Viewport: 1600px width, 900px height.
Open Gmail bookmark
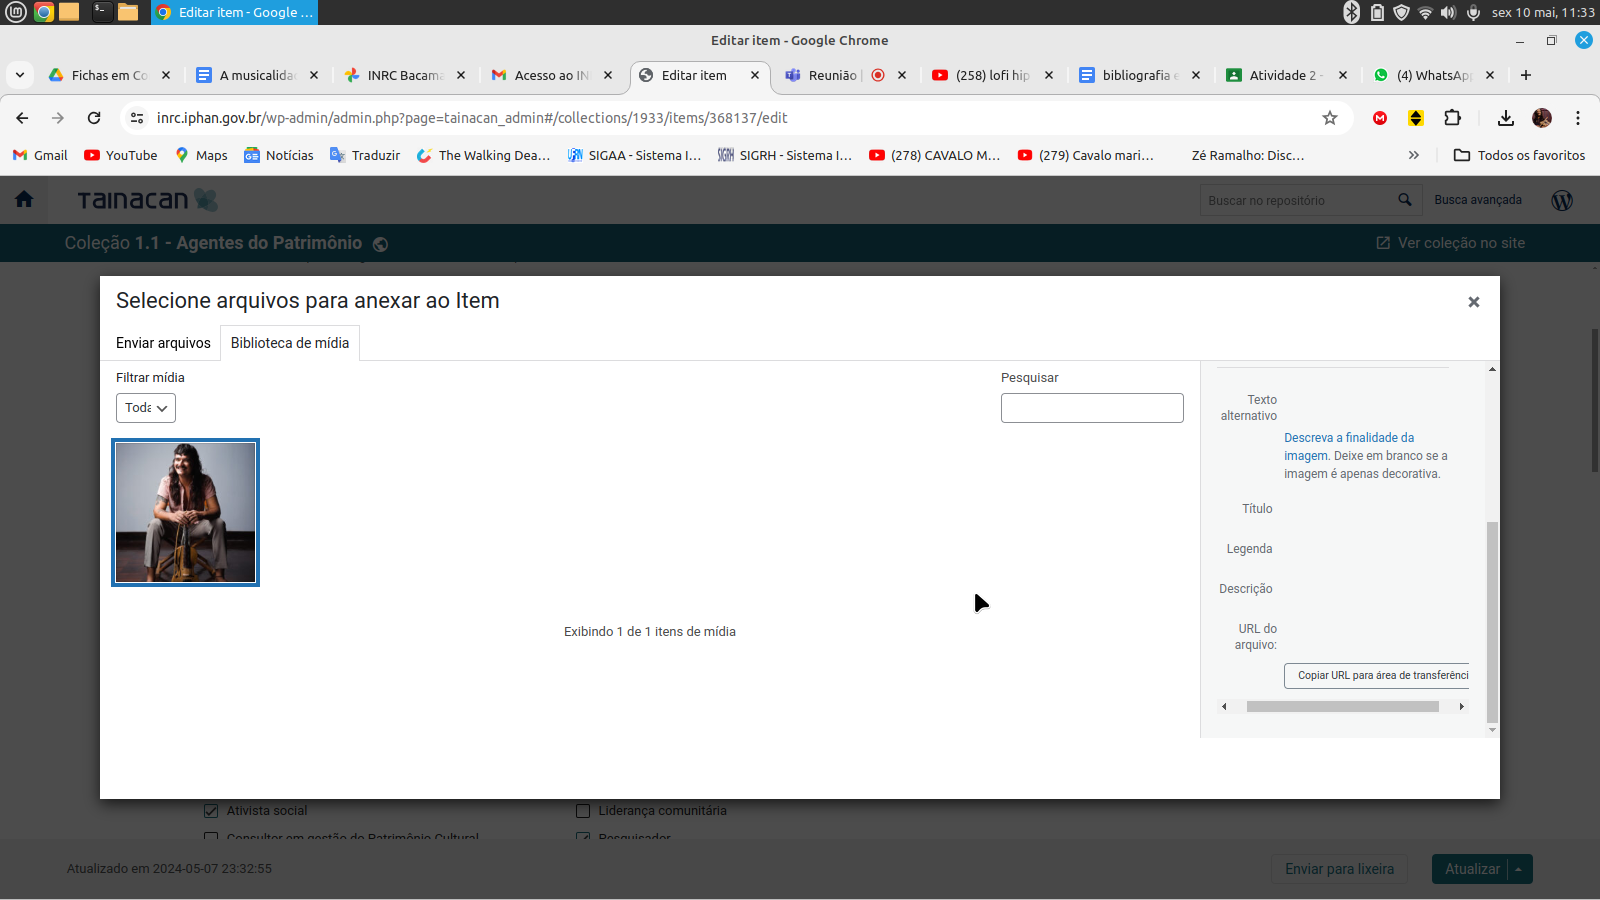coord(40,155)
